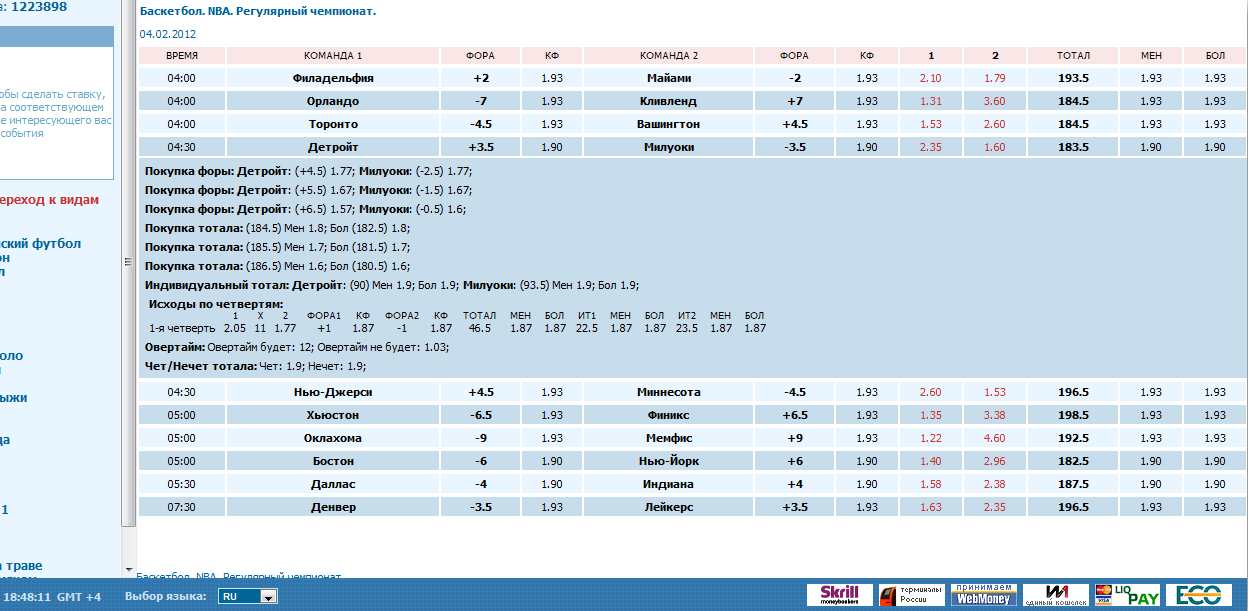The height and width of the screenshot is (611, 1248).
Task: Pick win odds 1.31 for Орландо
Action: pyautogui.click(x=931, y=101)
